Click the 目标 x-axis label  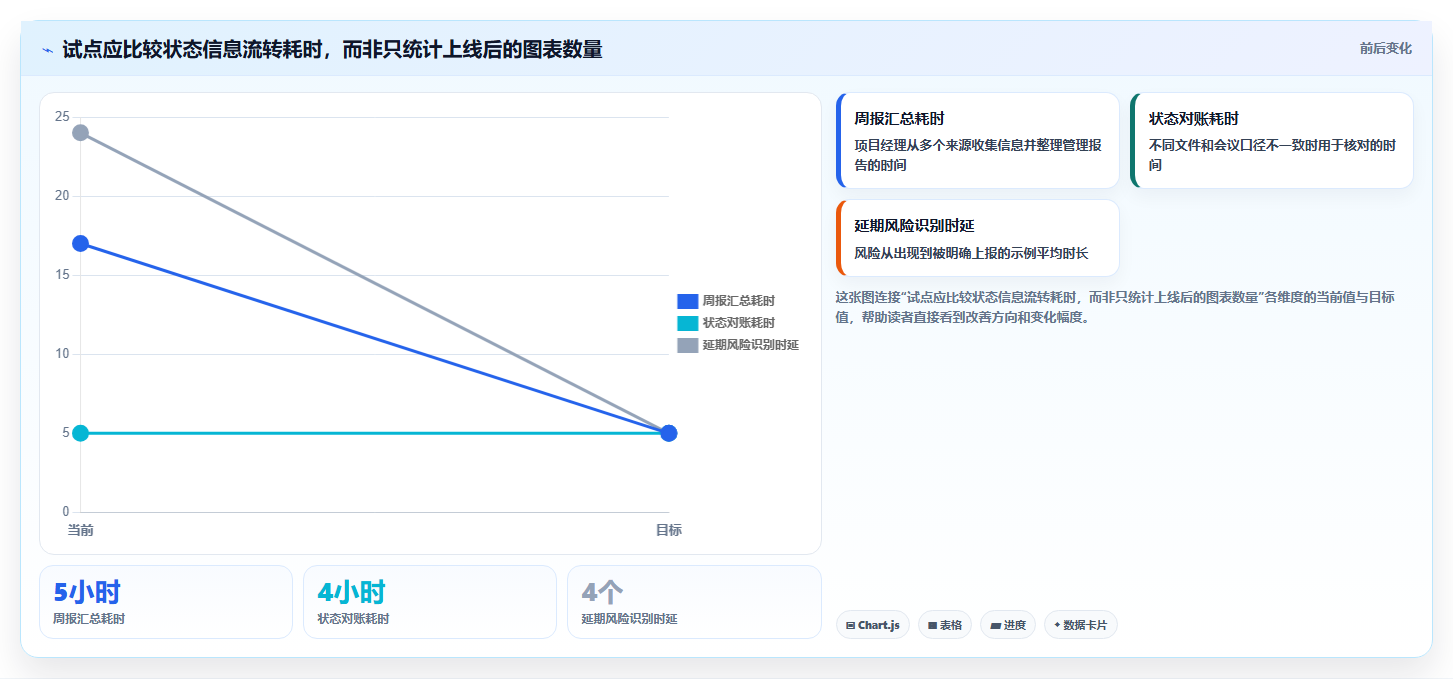(x=669, y=530)
